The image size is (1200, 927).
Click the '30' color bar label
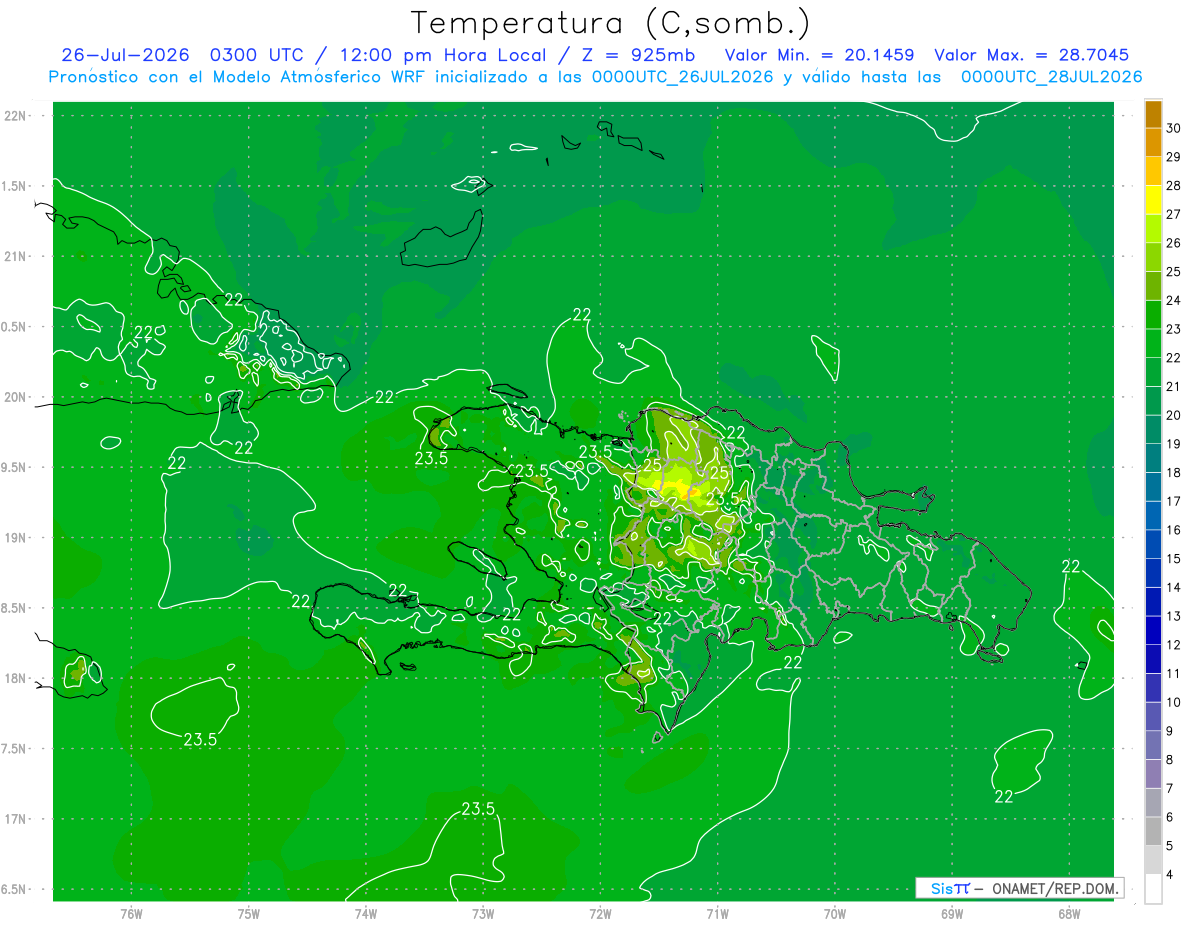coord(1174,128)
